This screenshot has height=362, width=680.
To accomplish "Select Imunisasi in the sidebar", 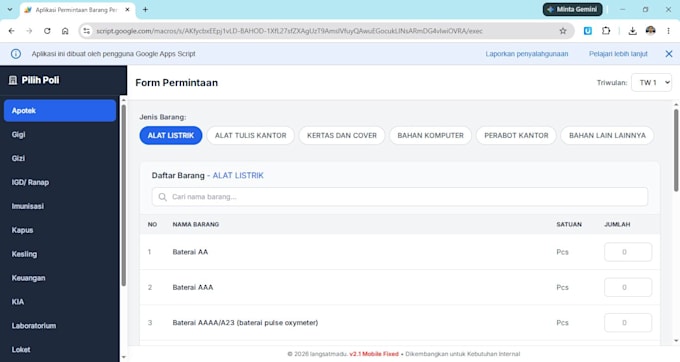I will [60, 206].
